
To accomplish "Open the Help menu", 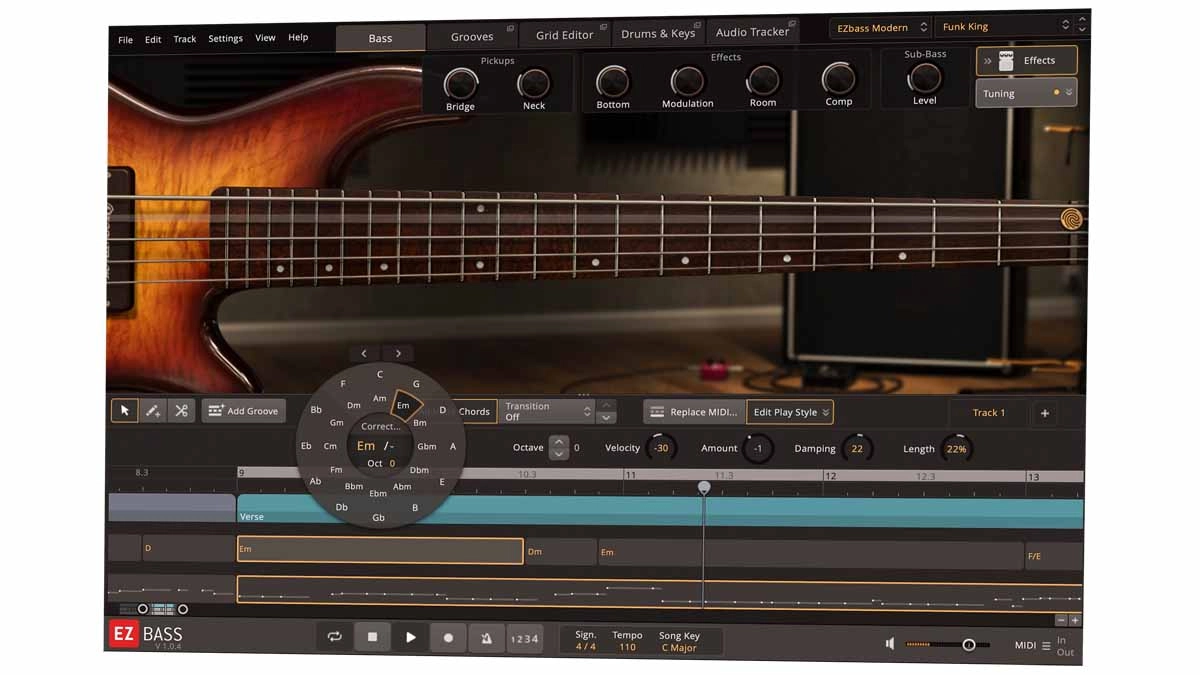I will pyautogui.click(x=298, y=38).
